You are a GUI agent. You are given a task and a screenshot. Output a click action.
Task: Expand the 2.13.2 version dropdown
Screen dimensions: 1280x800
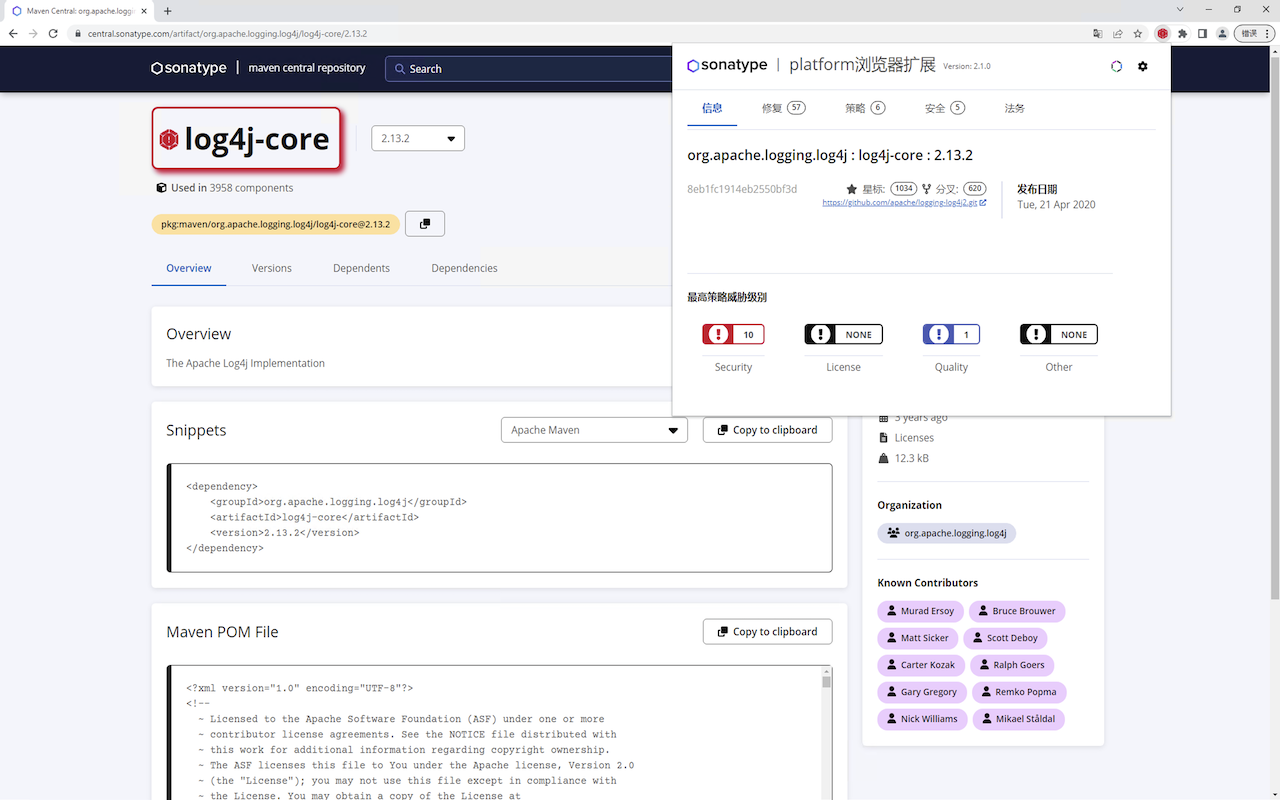[x=417, y=138]
